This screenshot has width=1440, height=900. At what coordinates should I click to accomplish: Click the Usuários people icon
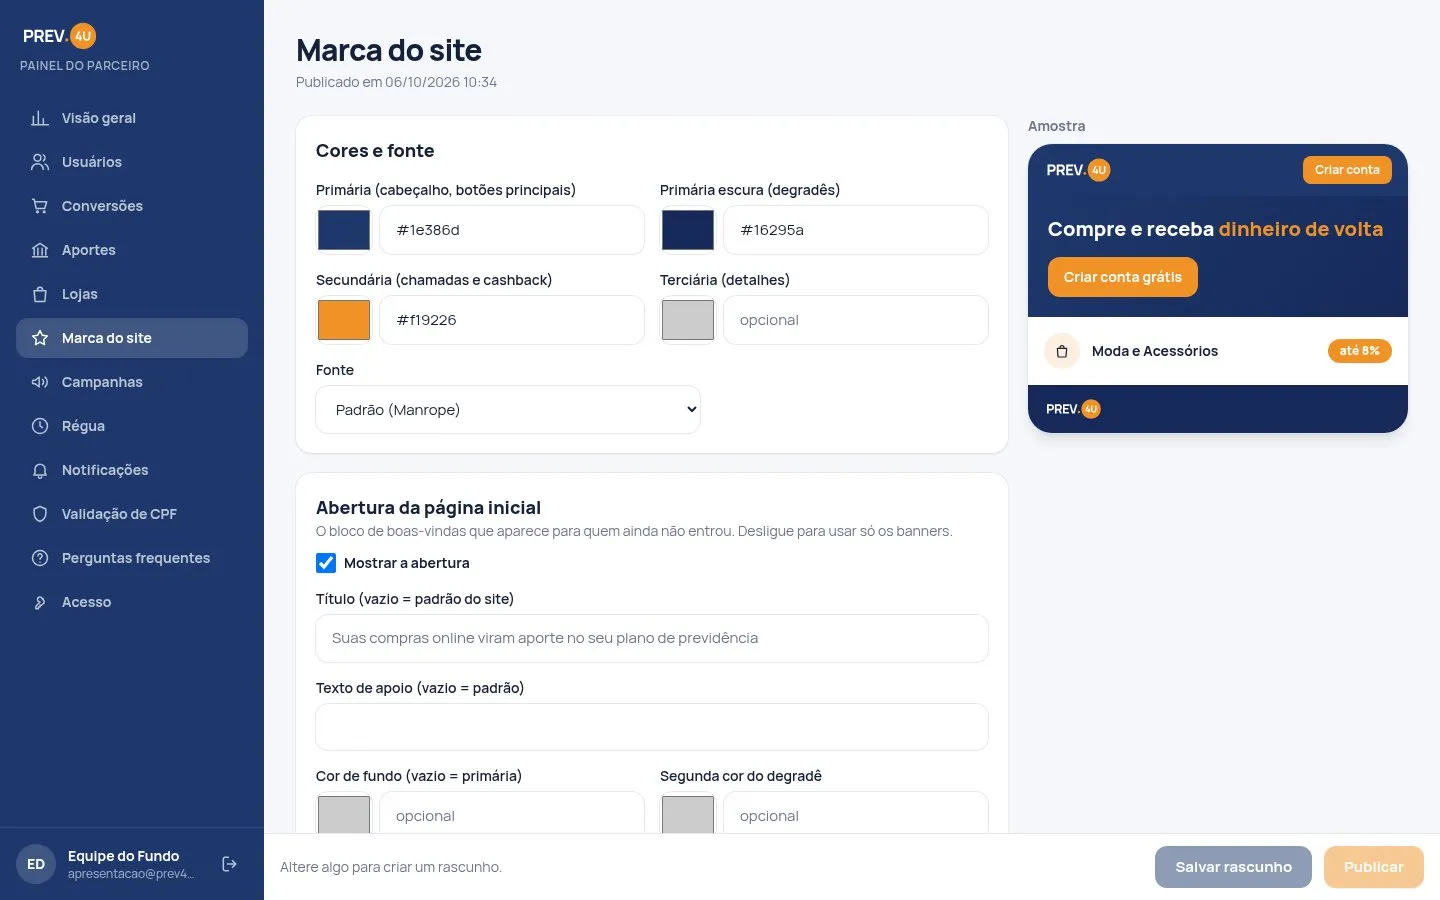[x=40, y=162]
